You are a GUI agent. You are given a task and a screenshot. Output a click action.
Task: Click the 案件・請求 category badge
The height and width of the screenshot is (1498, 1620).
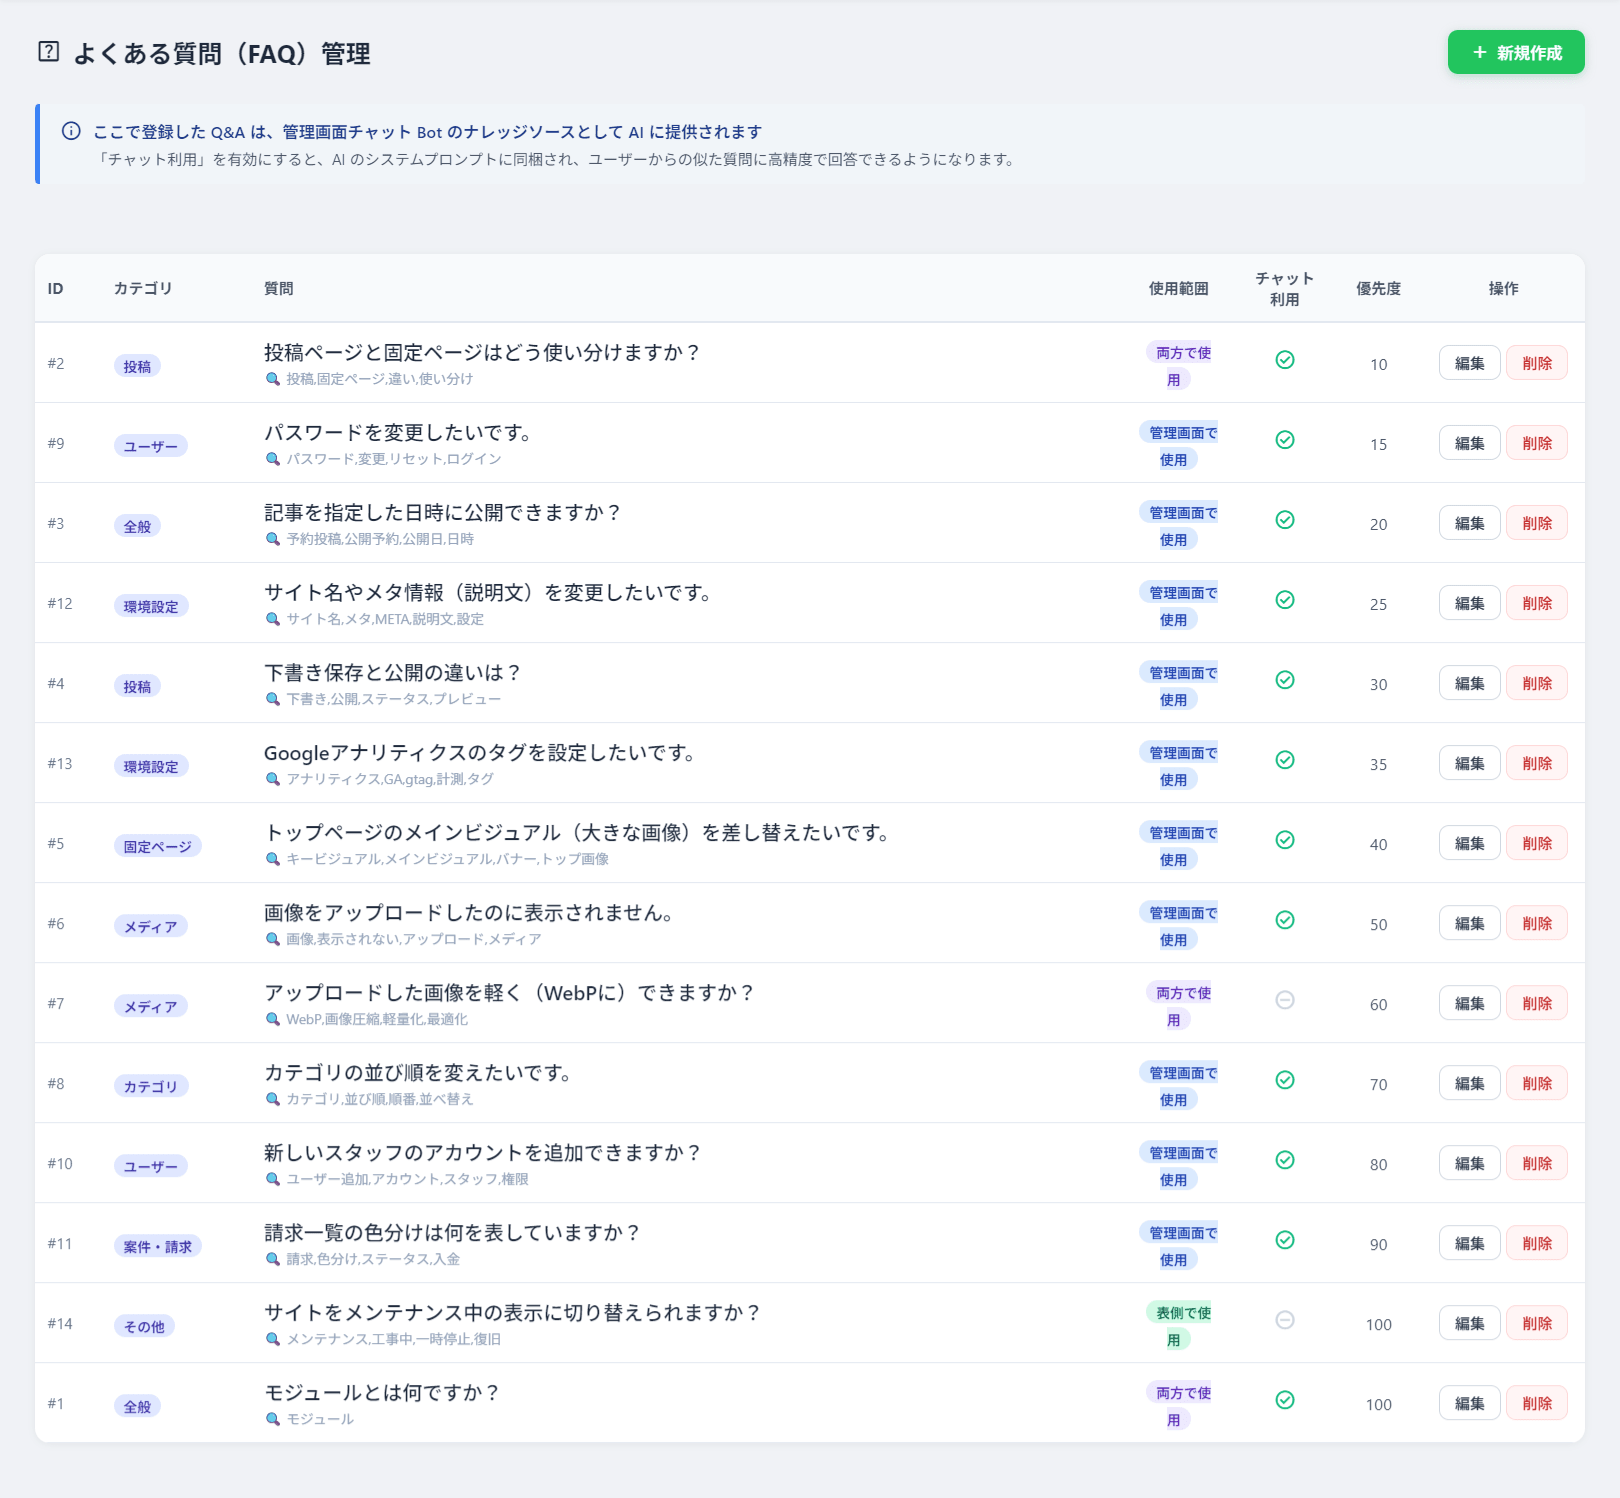(x=158, y=1246)
